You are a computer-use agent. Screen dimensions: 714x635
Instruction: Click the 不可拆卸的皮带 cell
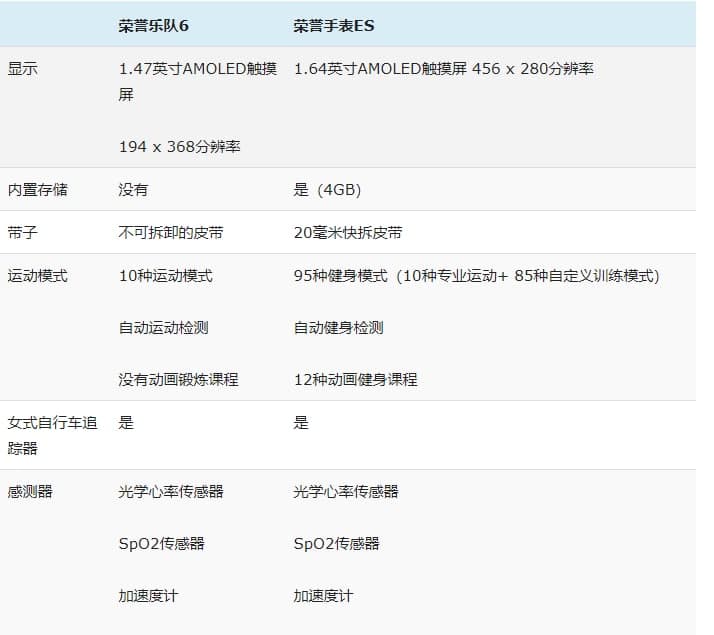click(x=171, y=232)
